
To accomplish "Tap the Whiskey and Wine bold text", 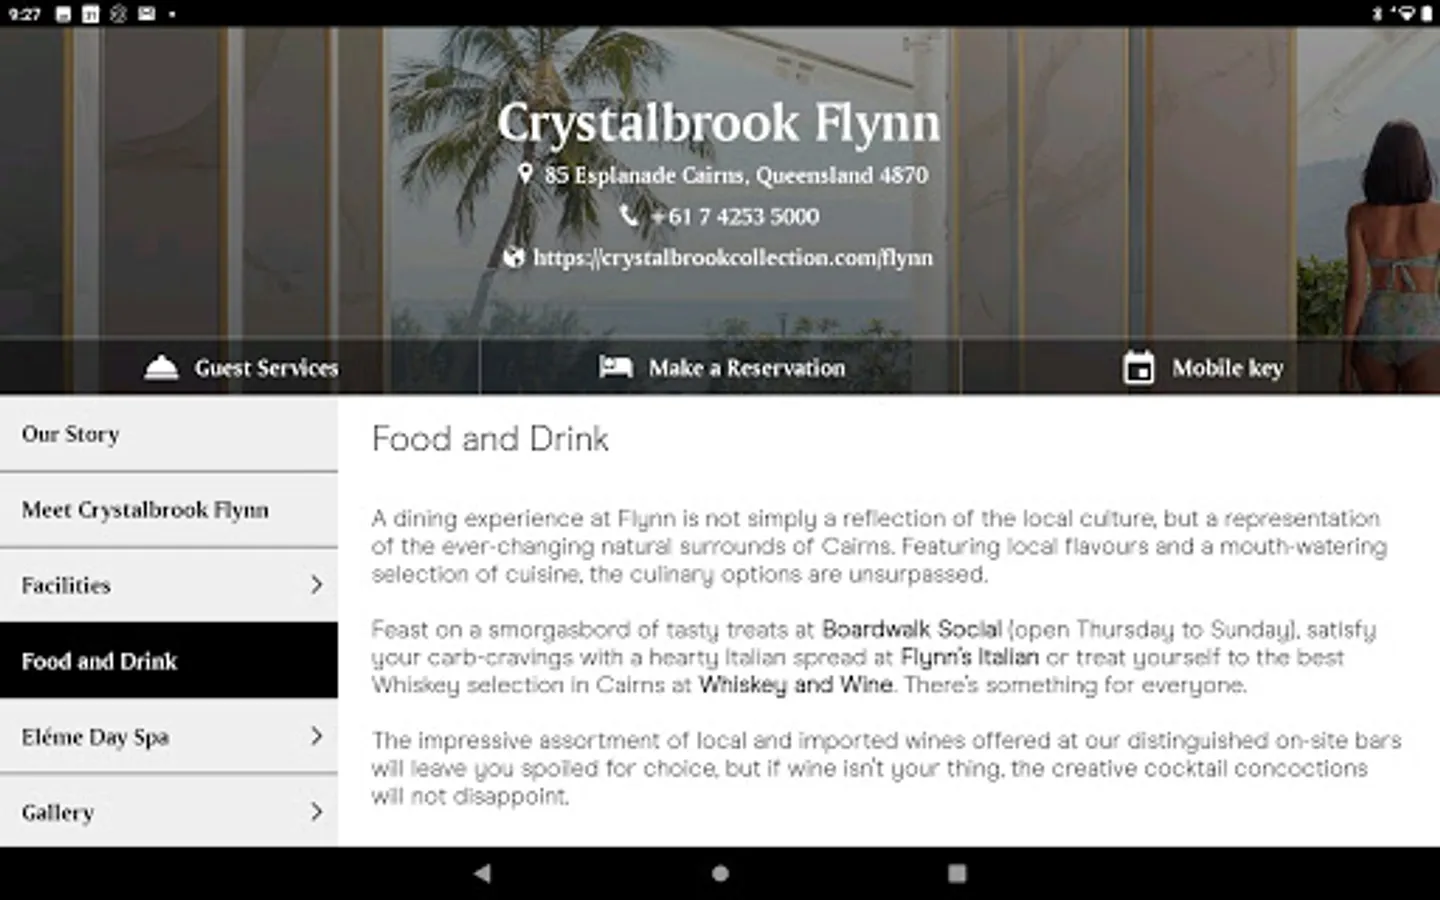I will tap(795, 685).
